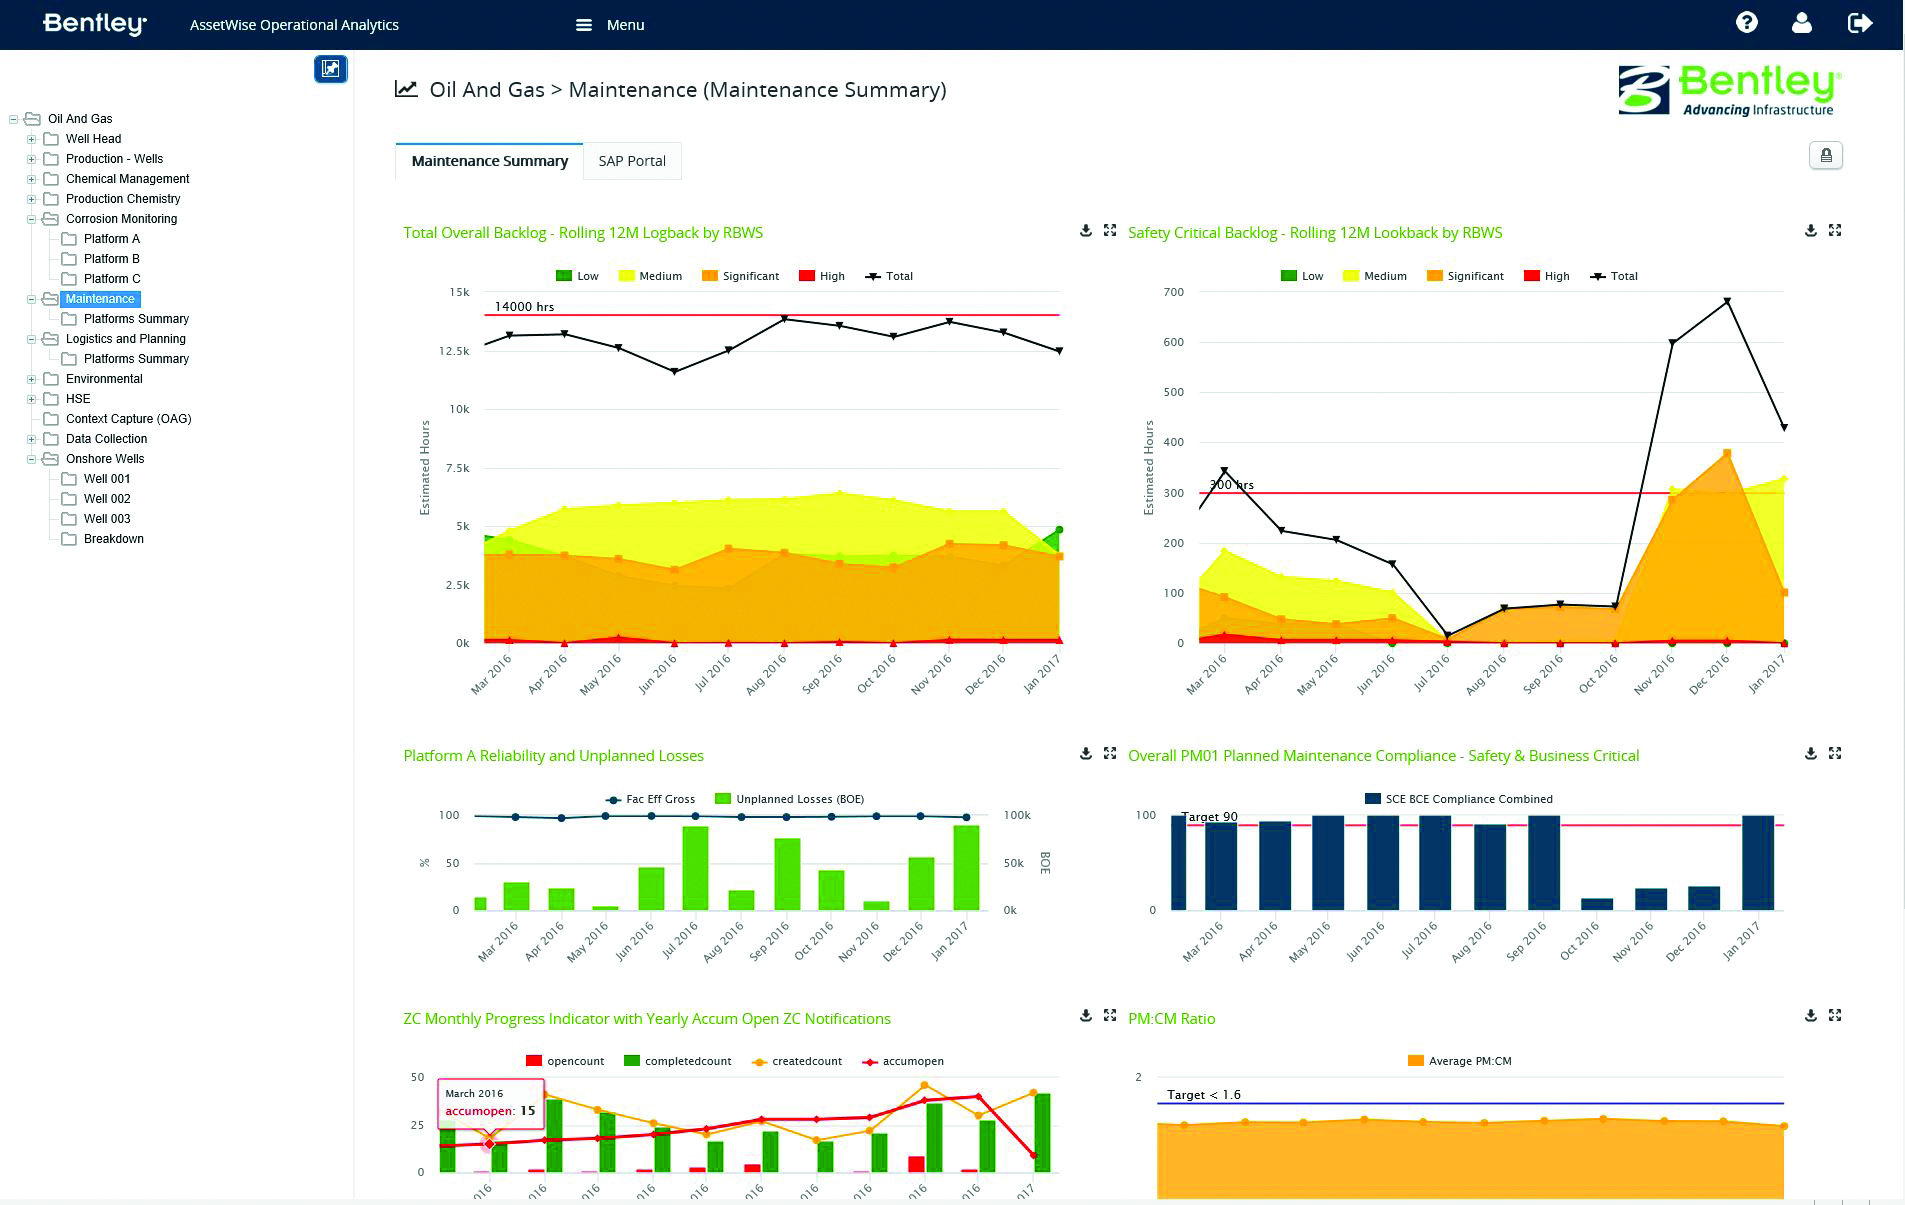Screen dimensions: 1905x1205
Task: Click the lock icon below the Bentley logo
Action: (x=1826, y=155)
